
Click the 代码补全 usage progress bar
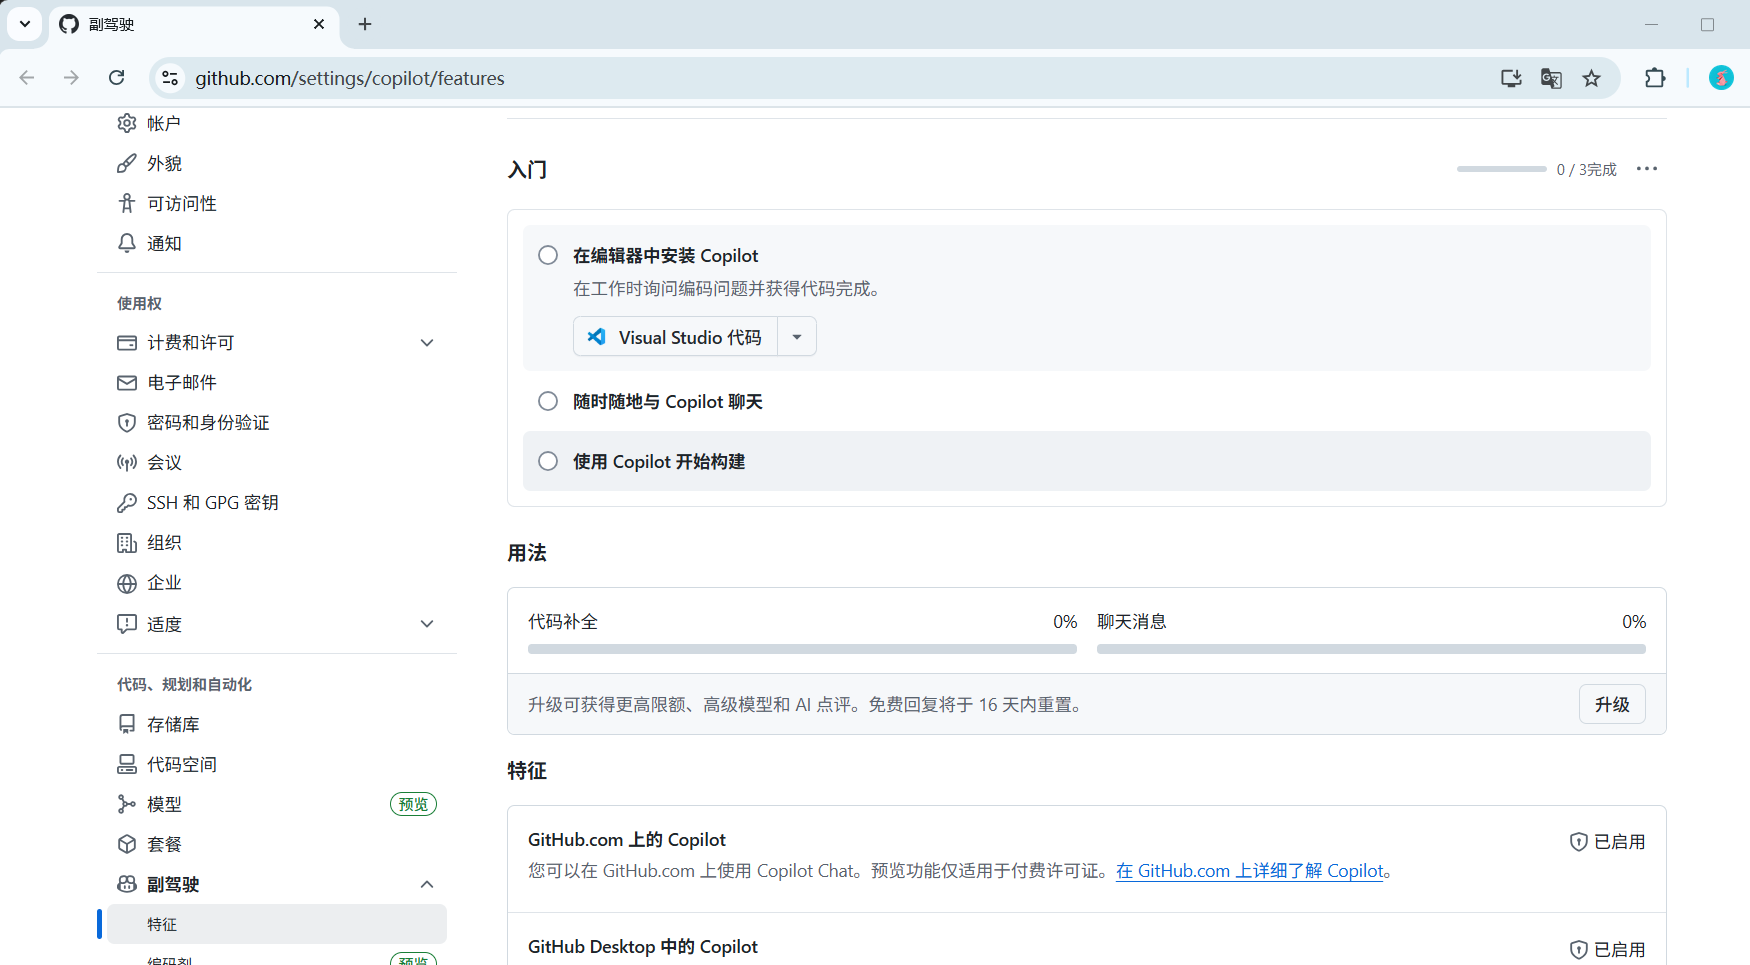(x=802, y=649)
